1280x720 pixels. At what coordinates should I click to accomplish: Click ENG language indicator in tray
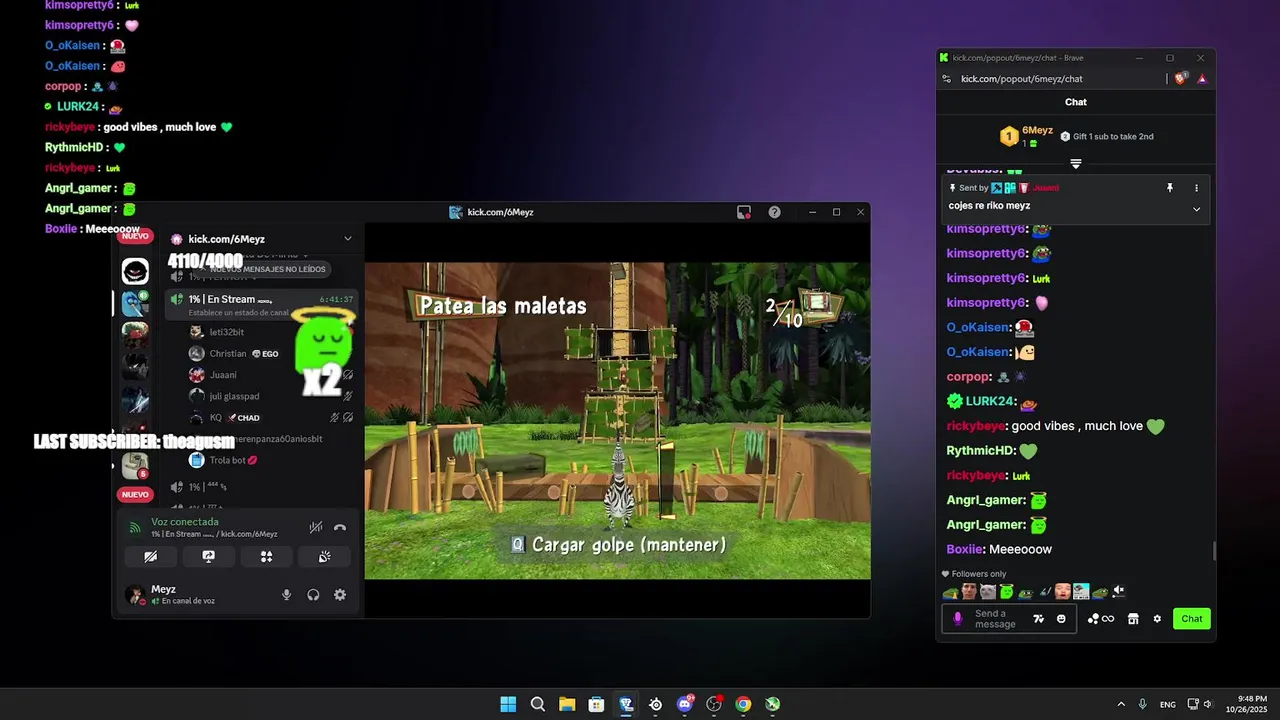(x=1168, y=704)
